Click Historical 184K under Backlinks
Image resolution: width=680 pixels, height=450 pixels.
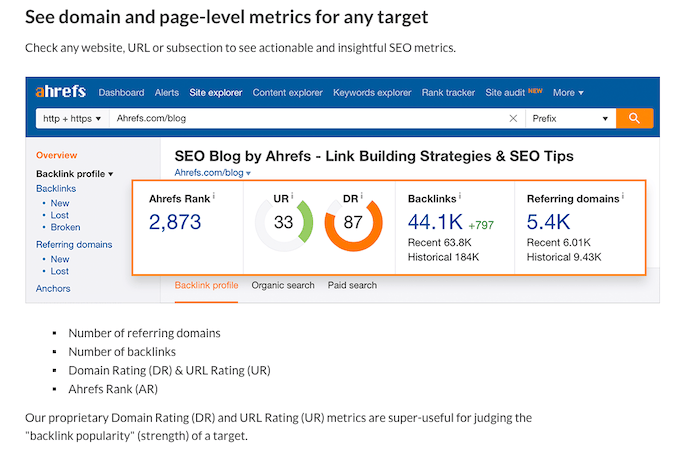coord(443,257)
